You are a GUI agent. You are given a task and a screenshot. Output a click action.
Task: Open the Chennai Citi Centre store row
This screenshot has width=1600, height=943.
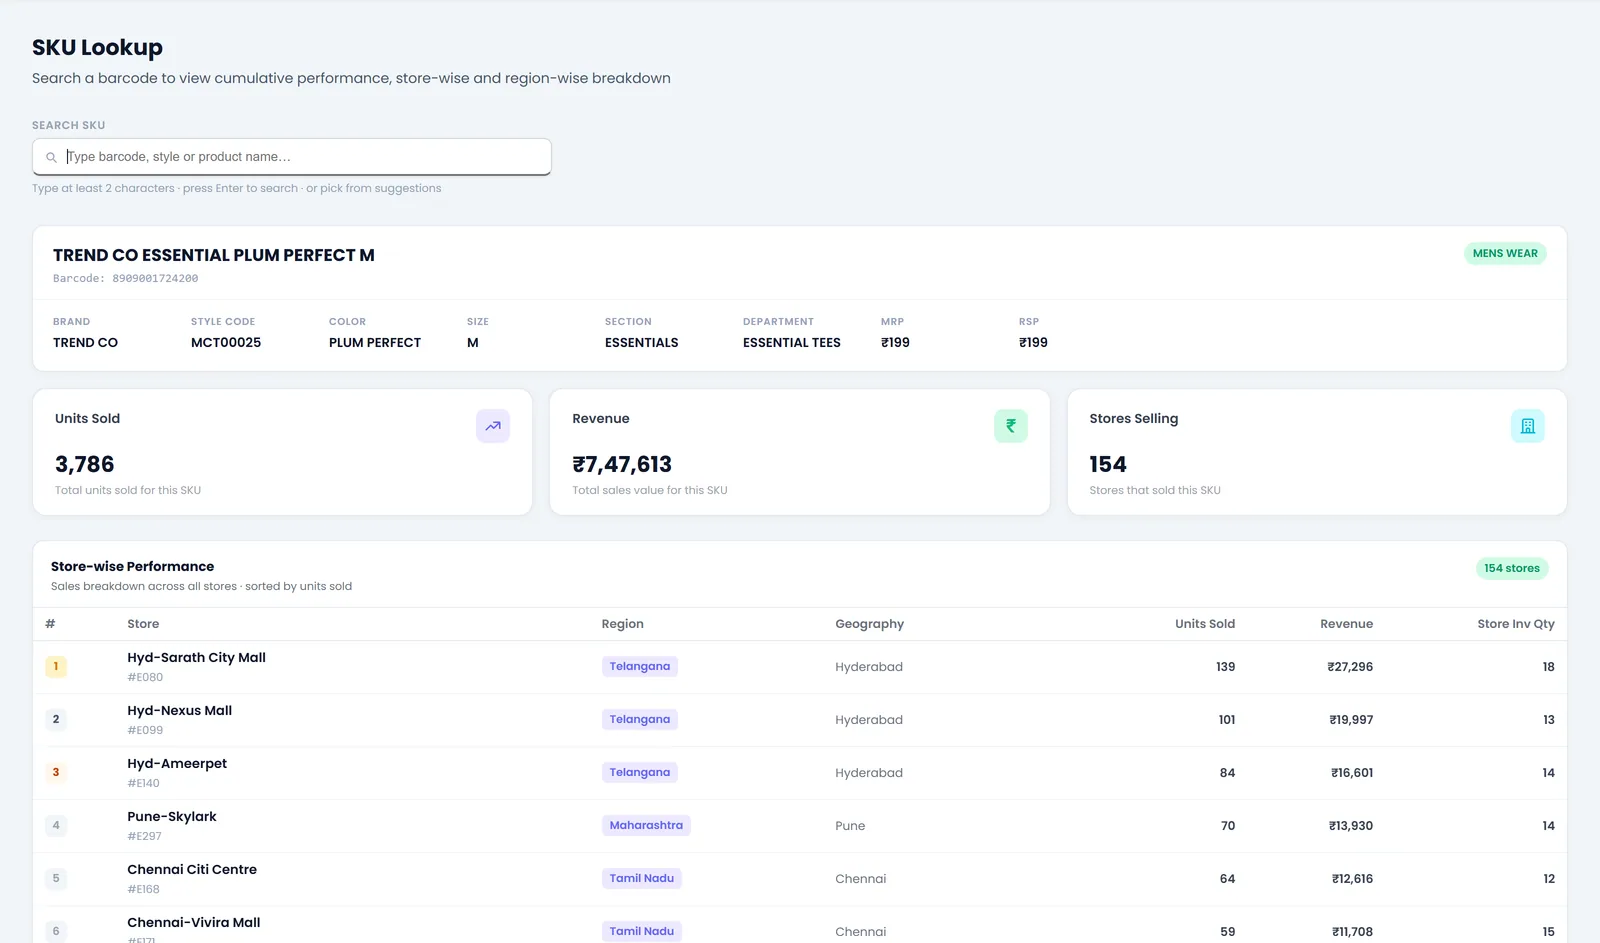coord(800,879)
